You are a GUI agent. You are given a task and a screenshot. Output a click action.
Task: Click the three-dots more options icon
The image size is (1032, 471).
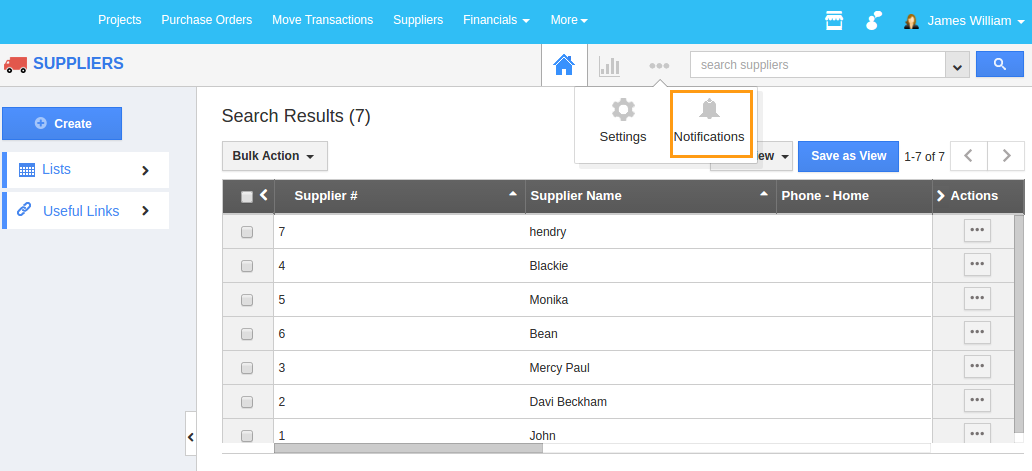point(658,66)
